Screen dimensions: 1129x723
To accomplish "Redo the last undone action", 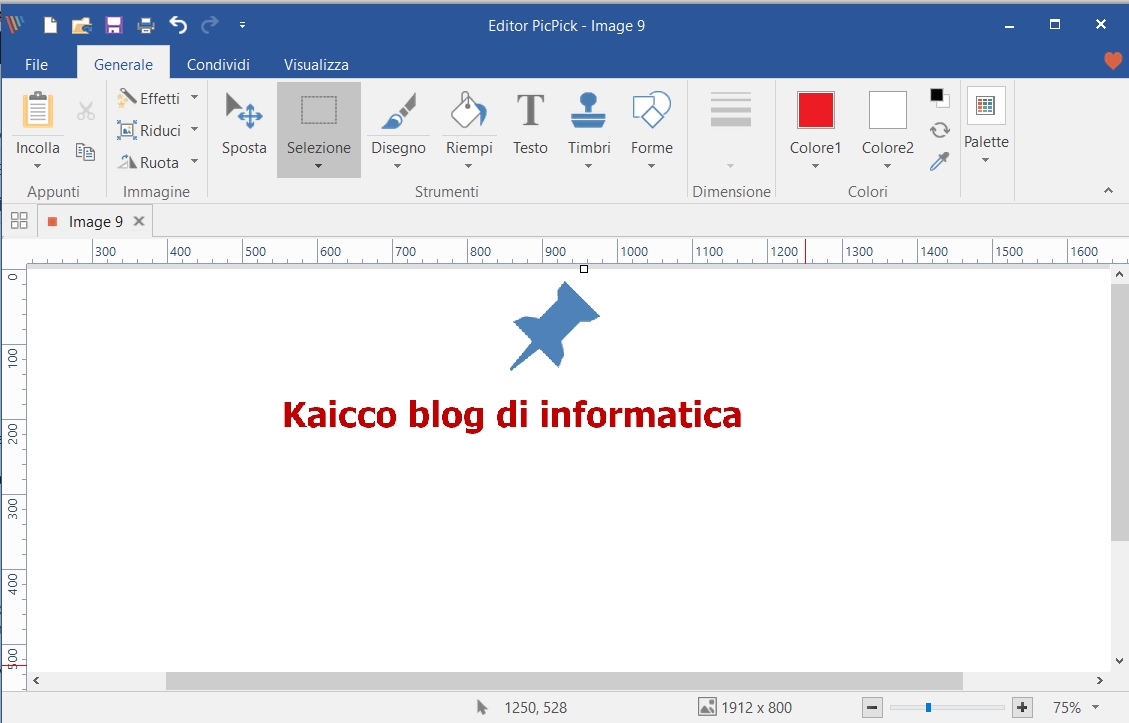I will pyautogui.click(x=210, y=25).
